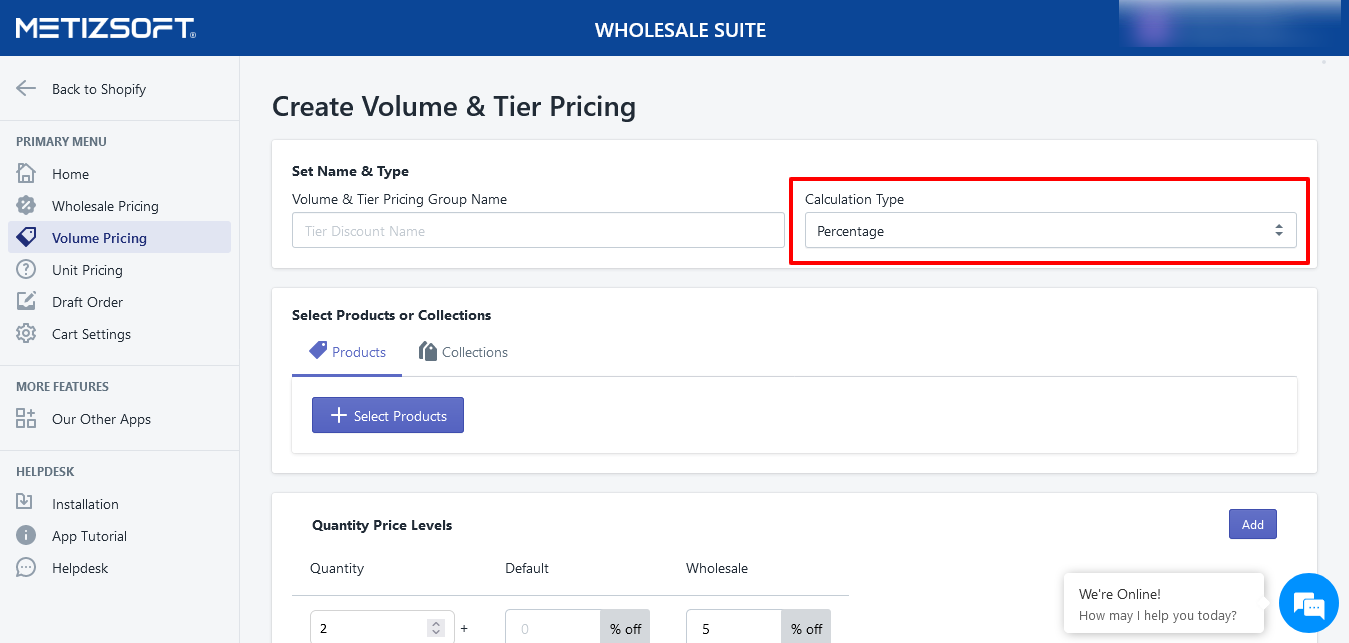
Task: Focus the Tier Discount Name field
Action: [x=538, y=231]
